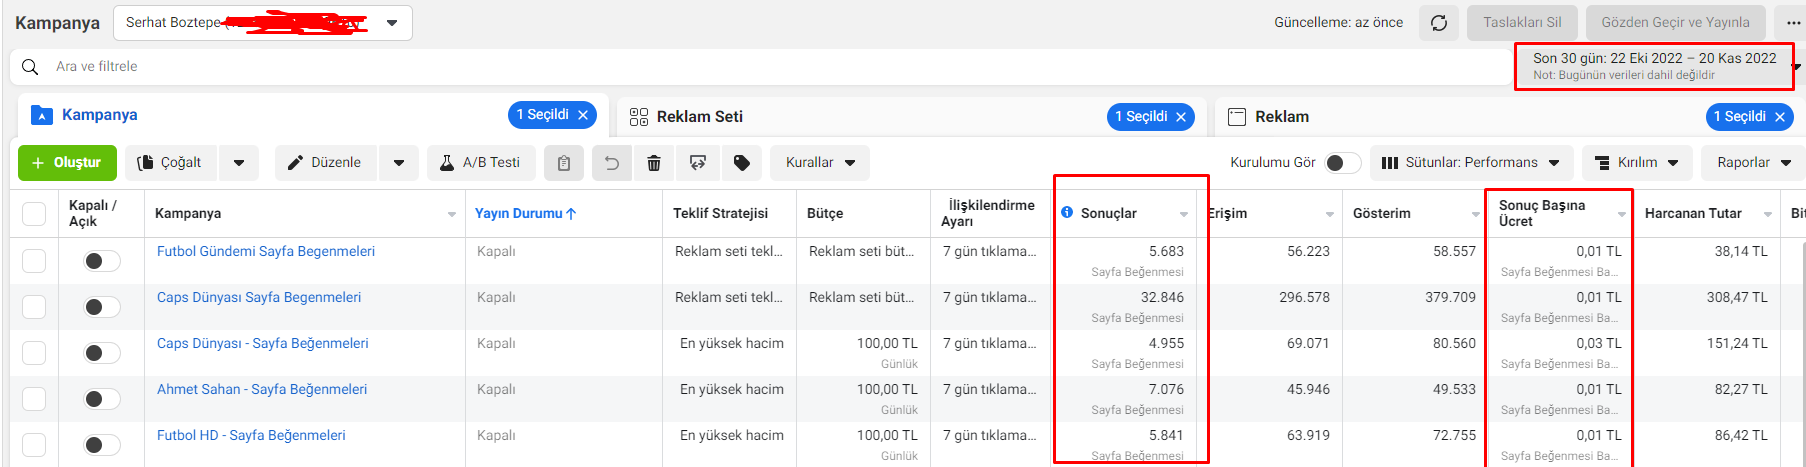Click the 32.846 results value
Image resolution: width=1806 pixels, height=467 pixels.
(x=1162, y=297)
